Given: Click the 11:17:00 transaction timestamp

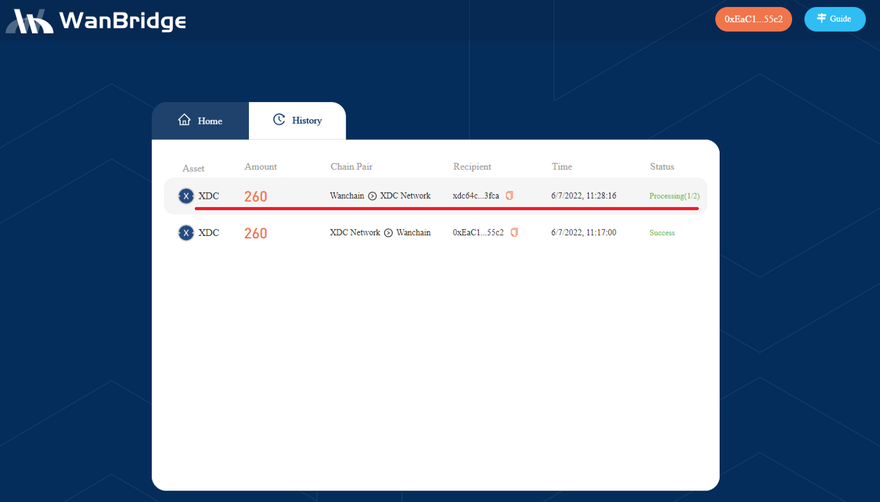Looking at the screenshot, I should 584,233.
